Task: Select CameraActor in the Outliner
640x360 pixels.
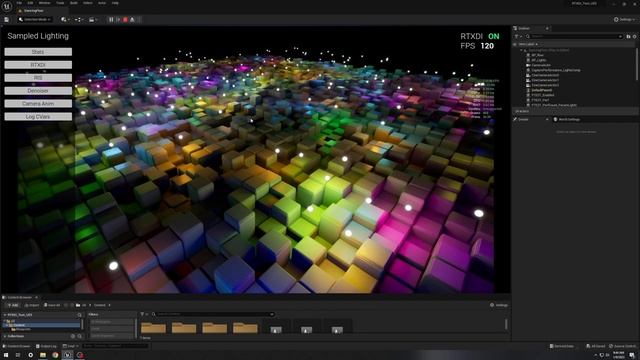Action: coord(541,65)
